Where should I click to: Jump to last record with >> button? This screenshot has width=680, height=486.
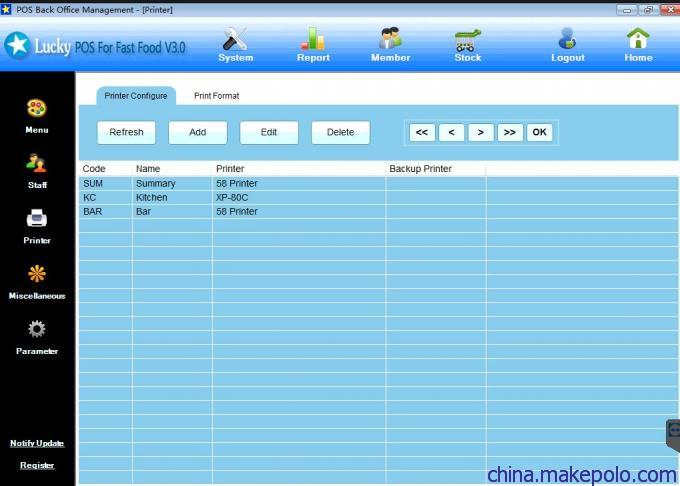(x=510, y=132)
